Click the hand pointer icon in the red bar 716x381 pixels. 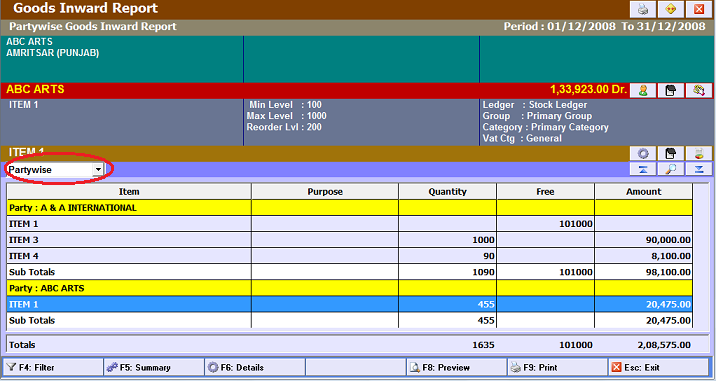tap(699, 90)
